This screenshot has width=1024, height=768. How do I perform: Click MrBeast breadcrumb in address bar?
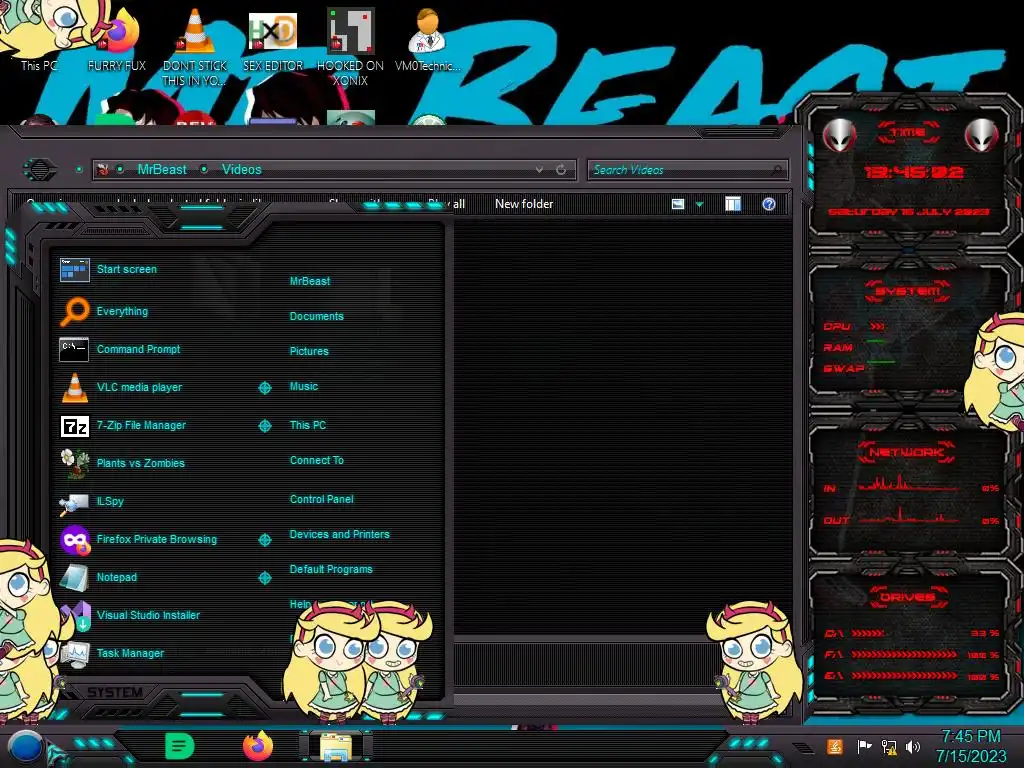click(x=162, y=170)
